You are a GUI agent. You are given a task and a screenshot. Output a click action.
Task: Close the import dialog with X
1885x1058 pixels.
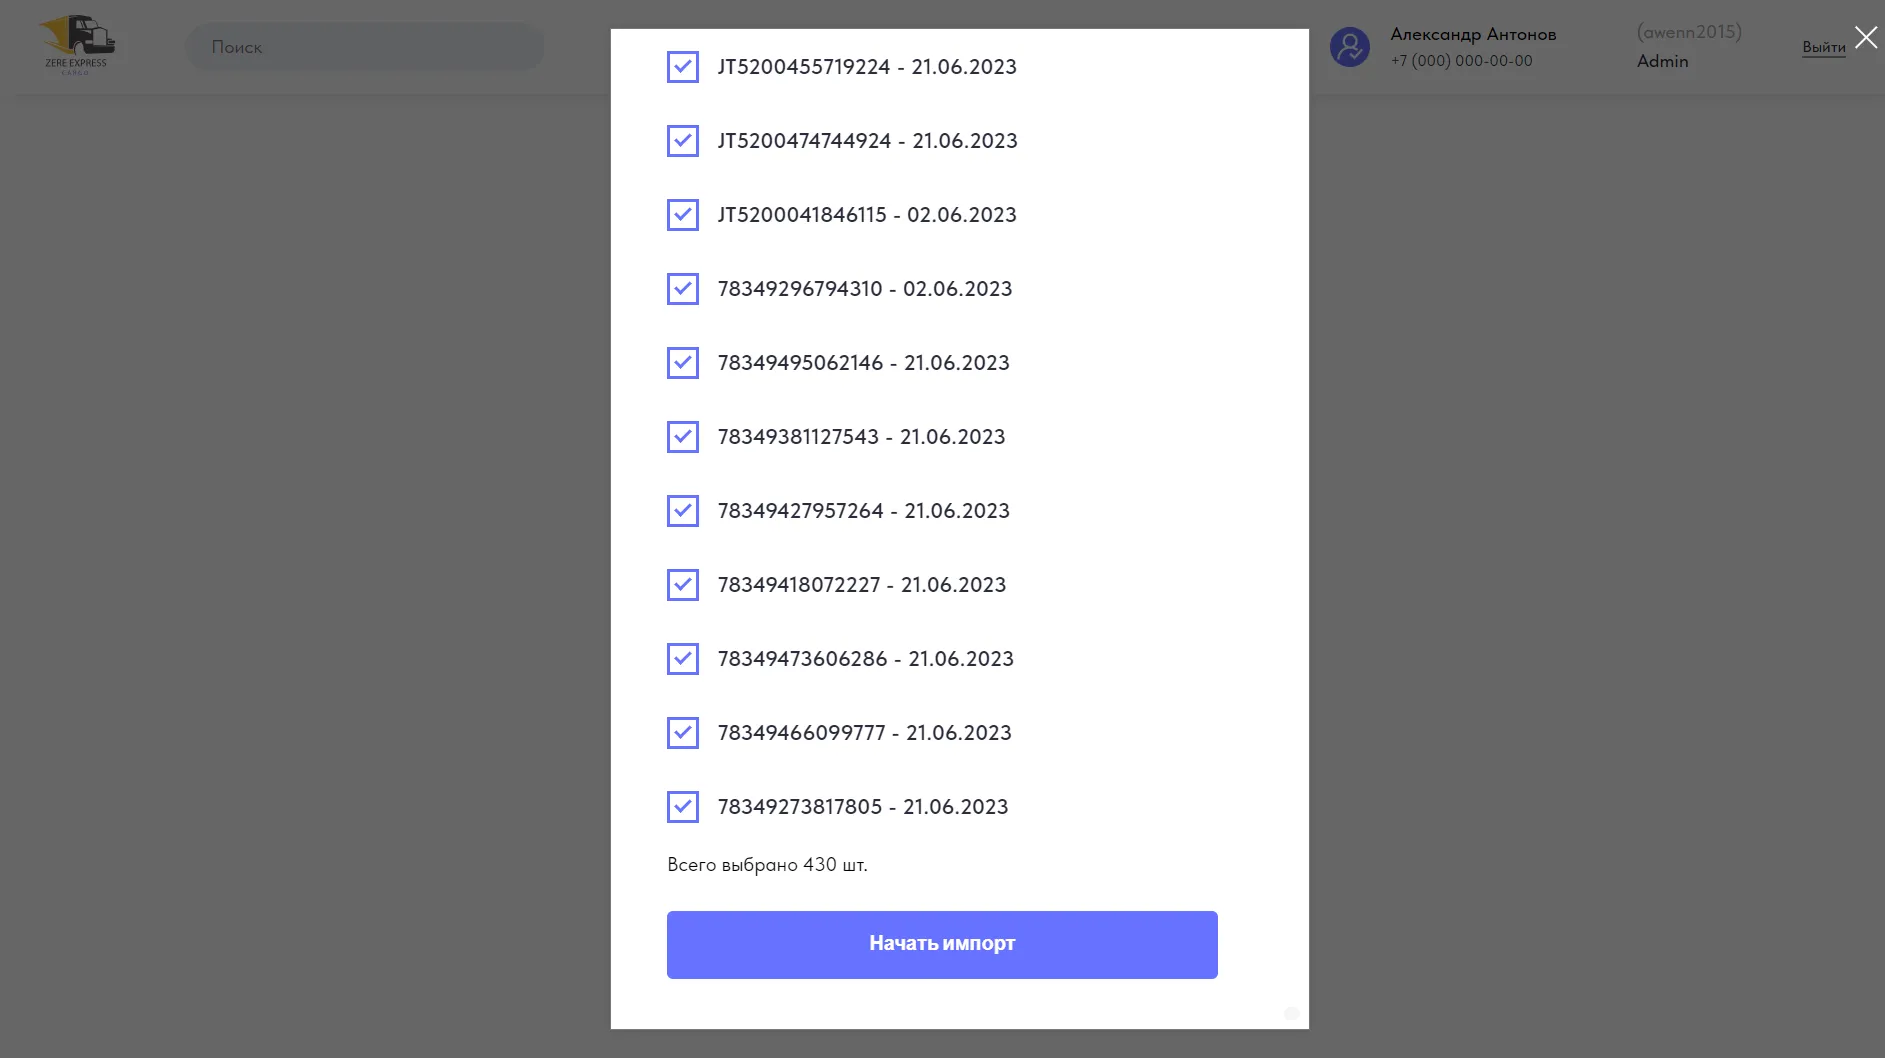[1866, 38]
